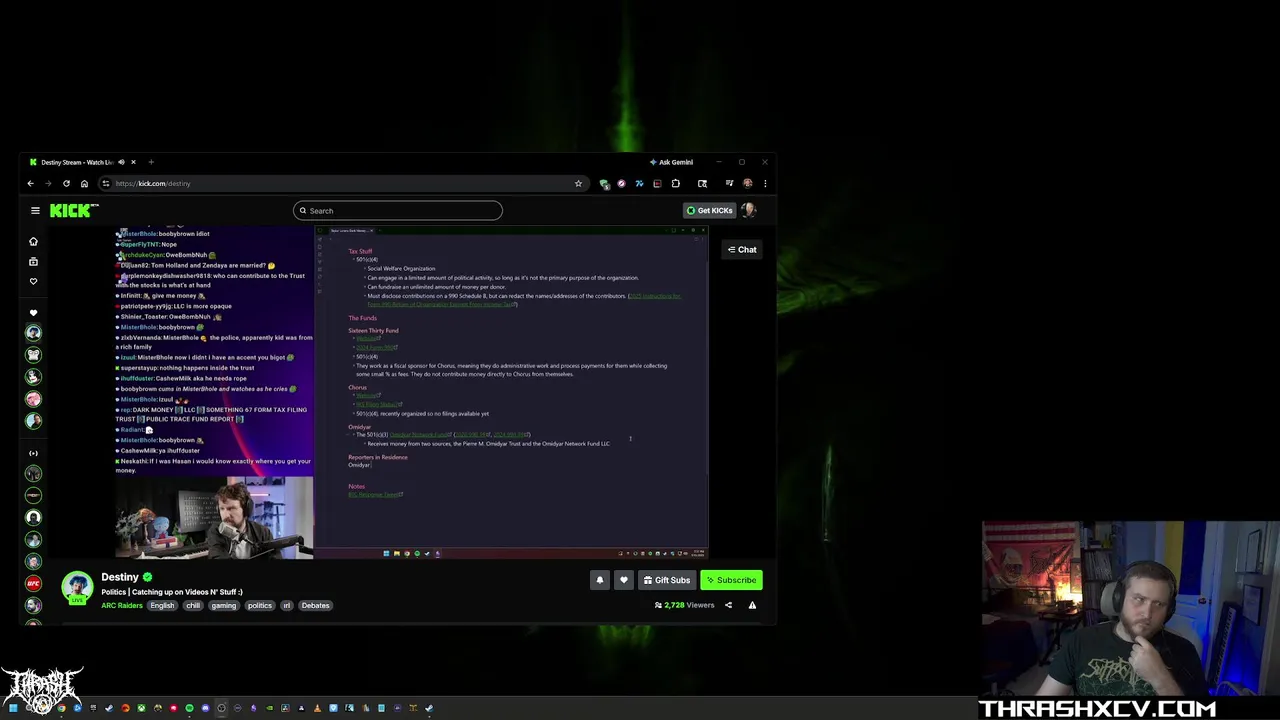Viewport: 1280px width, 720px height.
Task: Open Kick user avatar menu
Action: click(749, 210)
